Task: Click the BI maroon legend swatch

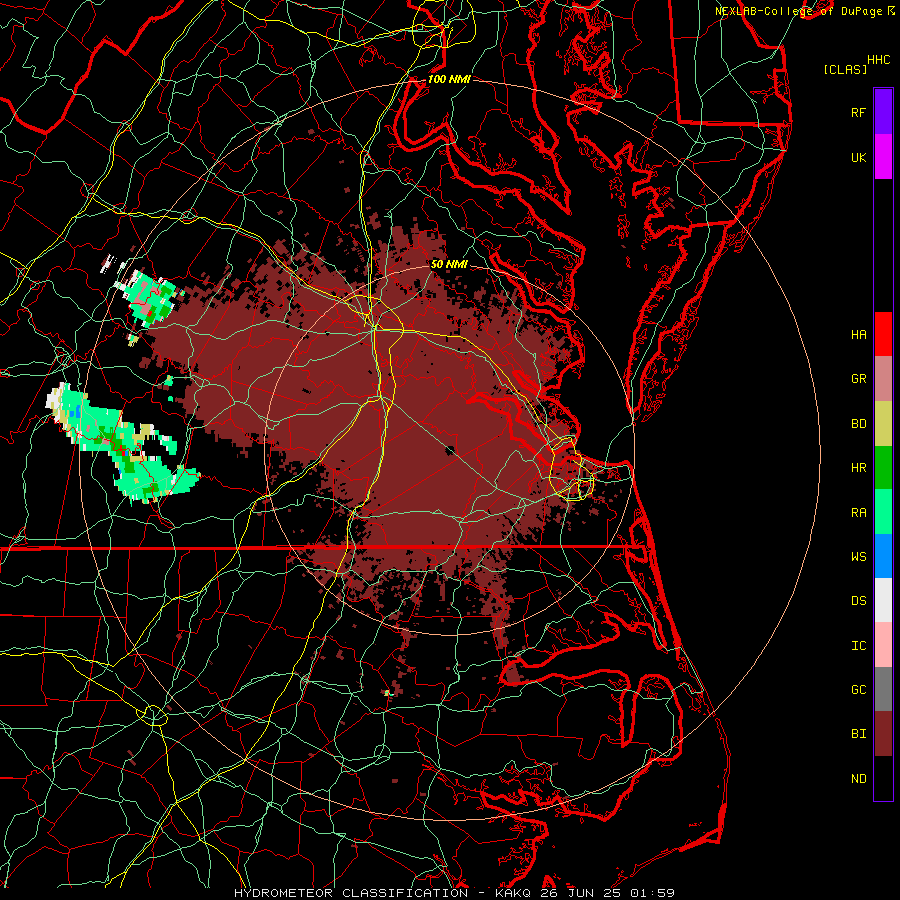Action: tap(883, 734)
